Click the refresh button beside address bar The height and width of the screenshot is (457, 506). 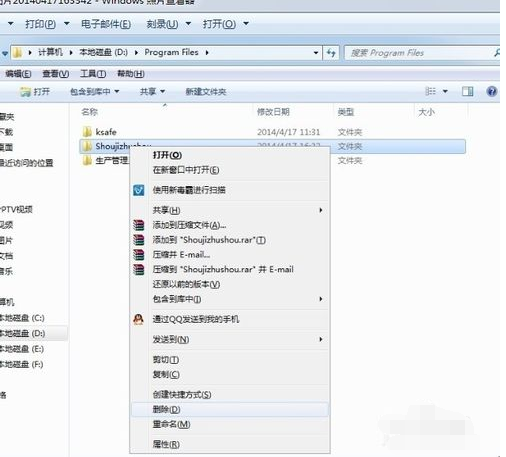[x=331, y=53]
